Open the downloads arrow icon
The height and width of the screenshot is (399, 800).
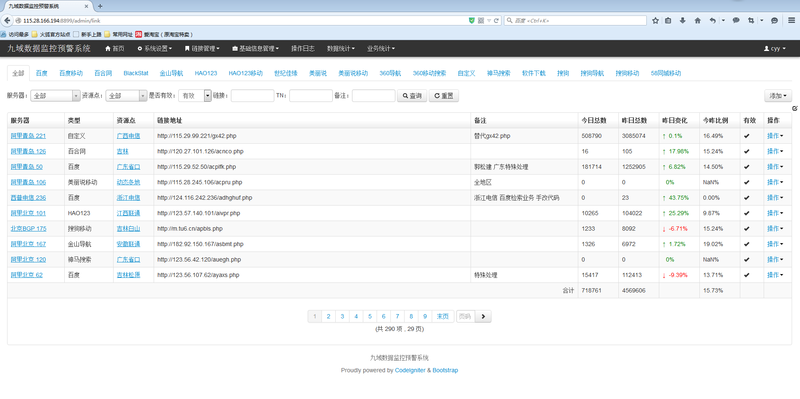(683, 20)
